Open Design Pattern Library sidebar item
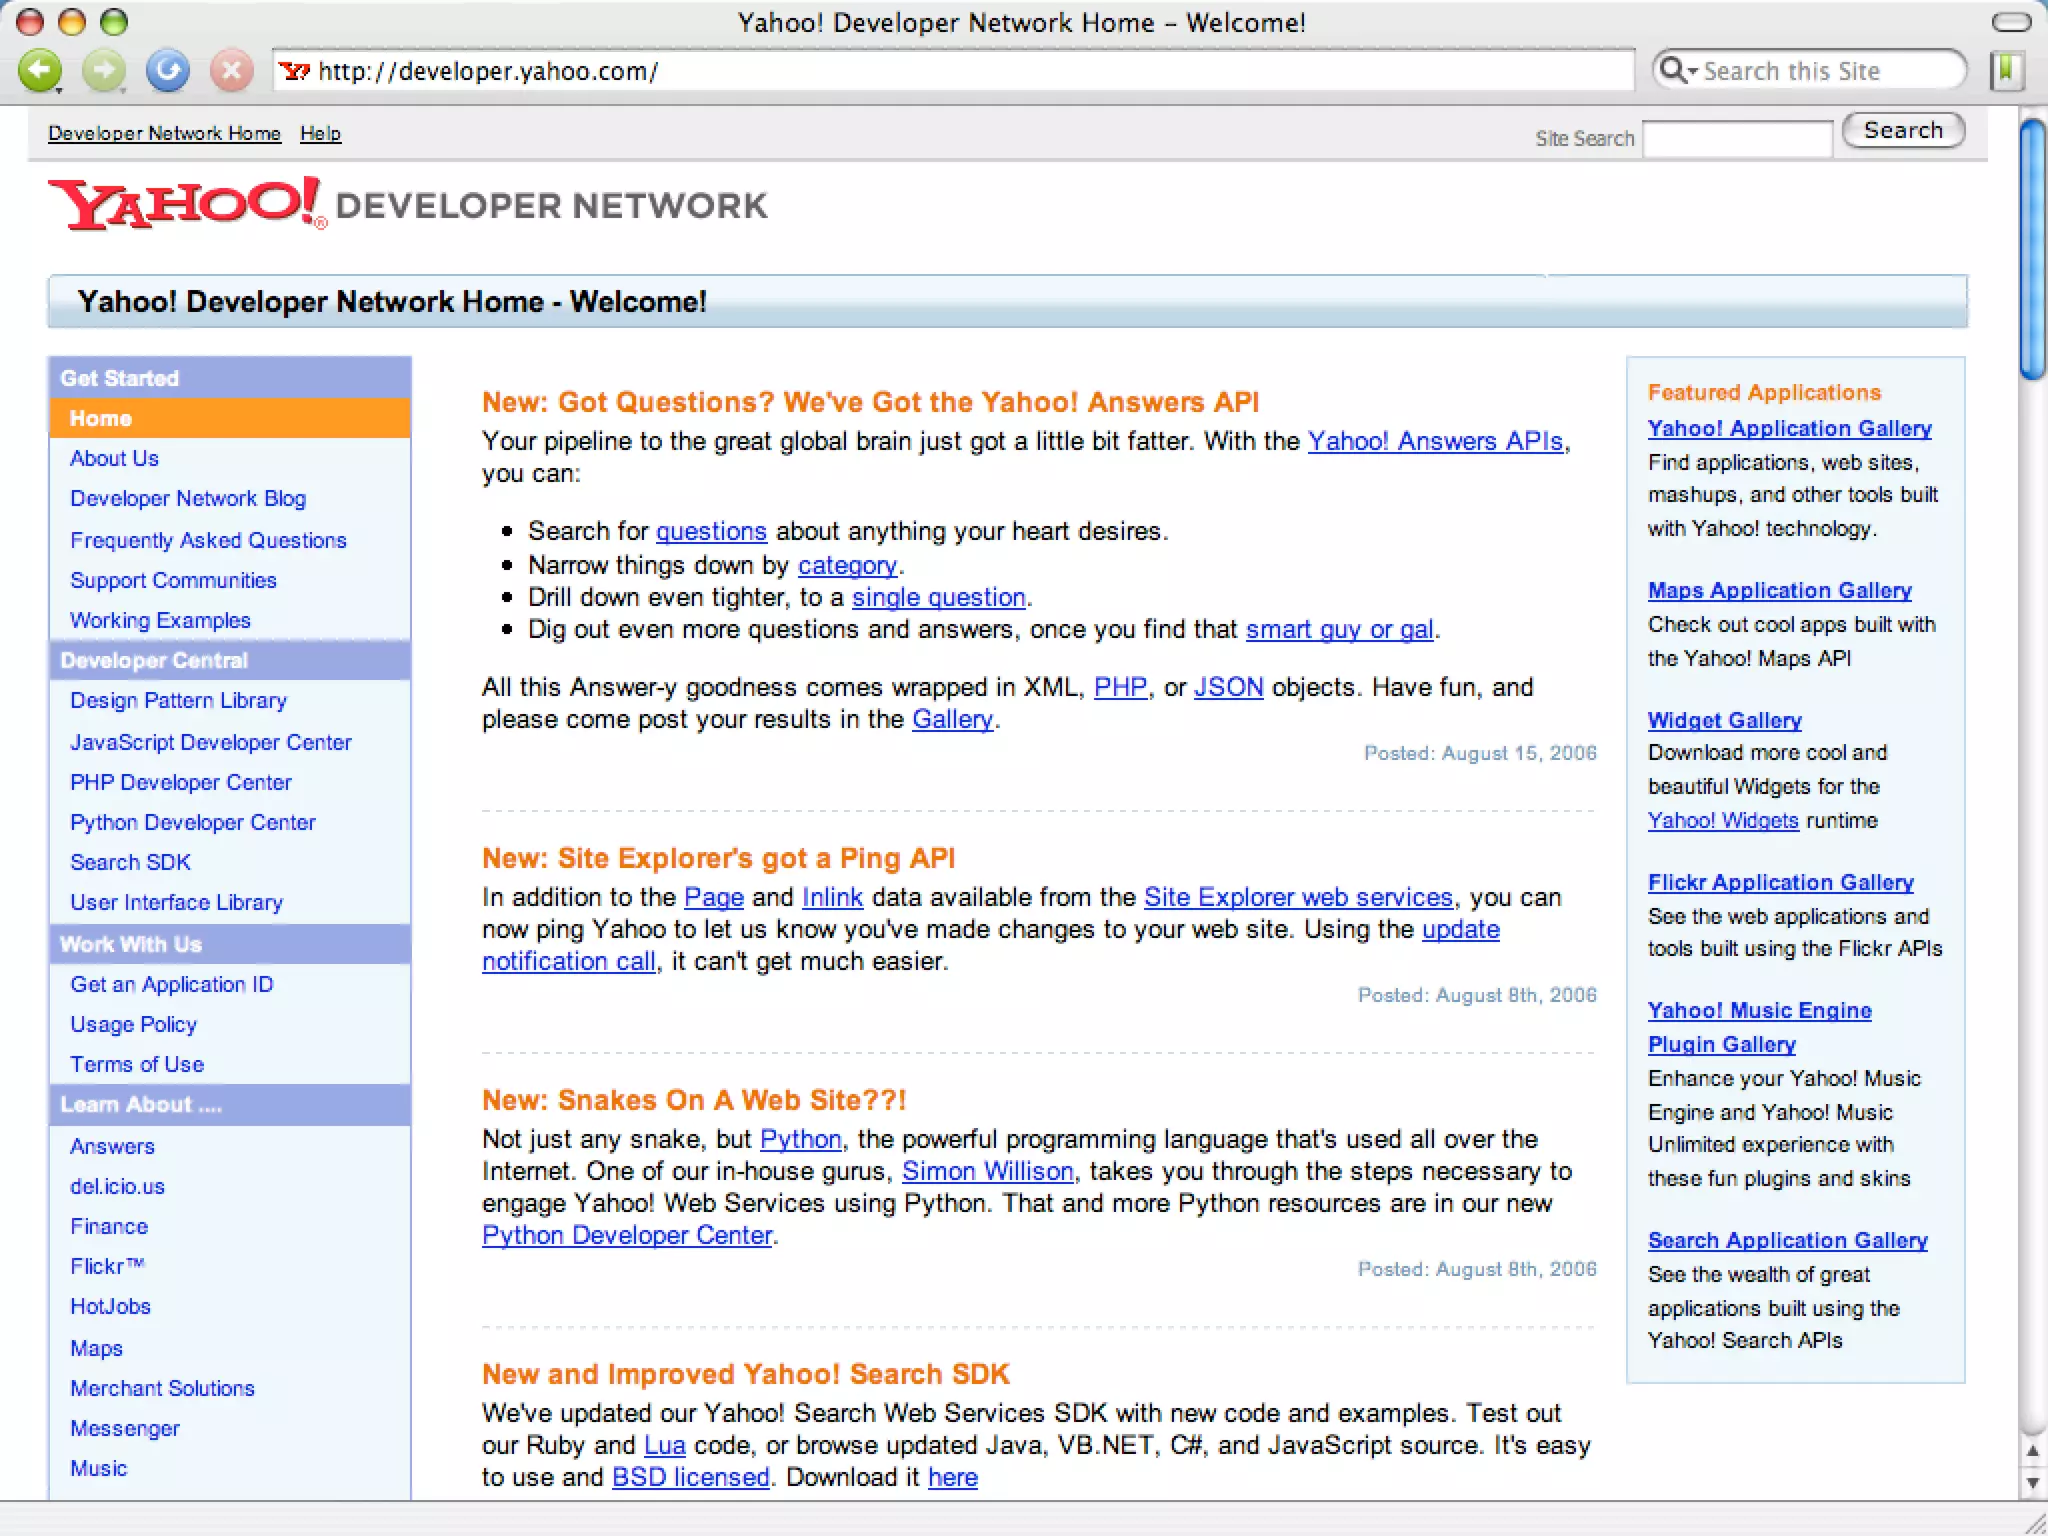 (178, 700)
